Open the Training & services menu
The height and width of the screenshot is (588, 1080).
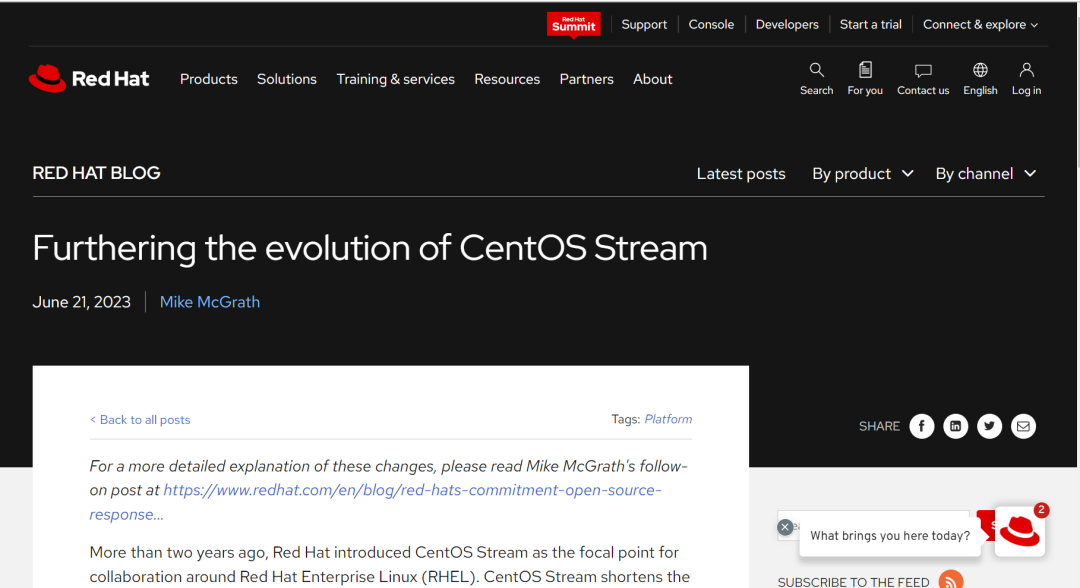pyautogui.click(x=395, y=79)
